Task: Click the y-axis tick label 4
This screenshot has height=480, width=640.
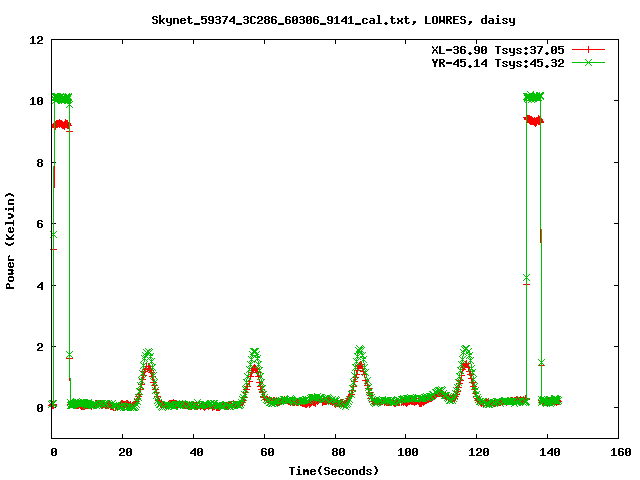Action: pos(40,286)
